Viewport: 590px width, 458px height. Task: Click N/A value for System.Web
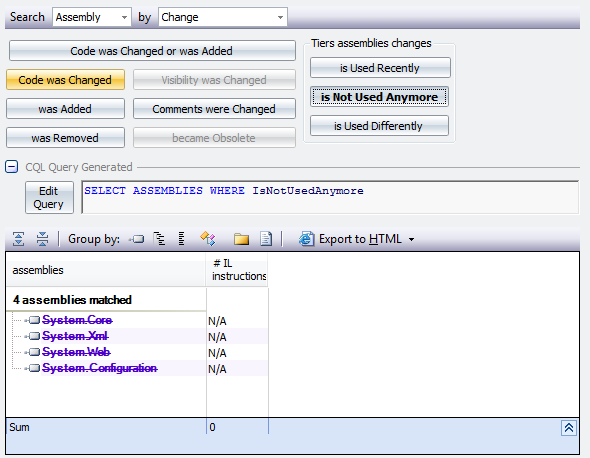coord(217,353)
